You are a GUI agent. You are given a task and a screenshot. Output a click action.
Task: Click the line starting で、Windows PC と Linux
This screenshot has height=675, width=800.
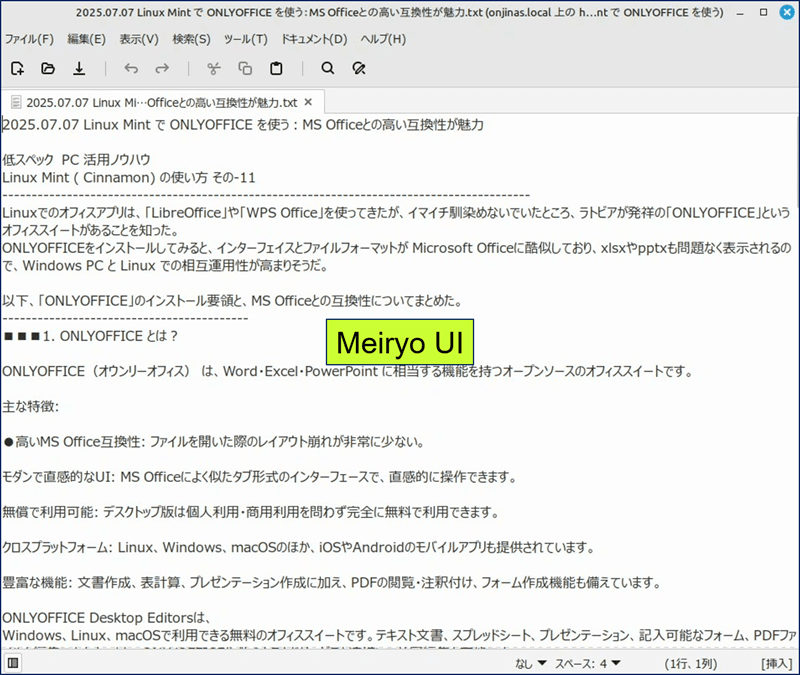click(165, 266)
